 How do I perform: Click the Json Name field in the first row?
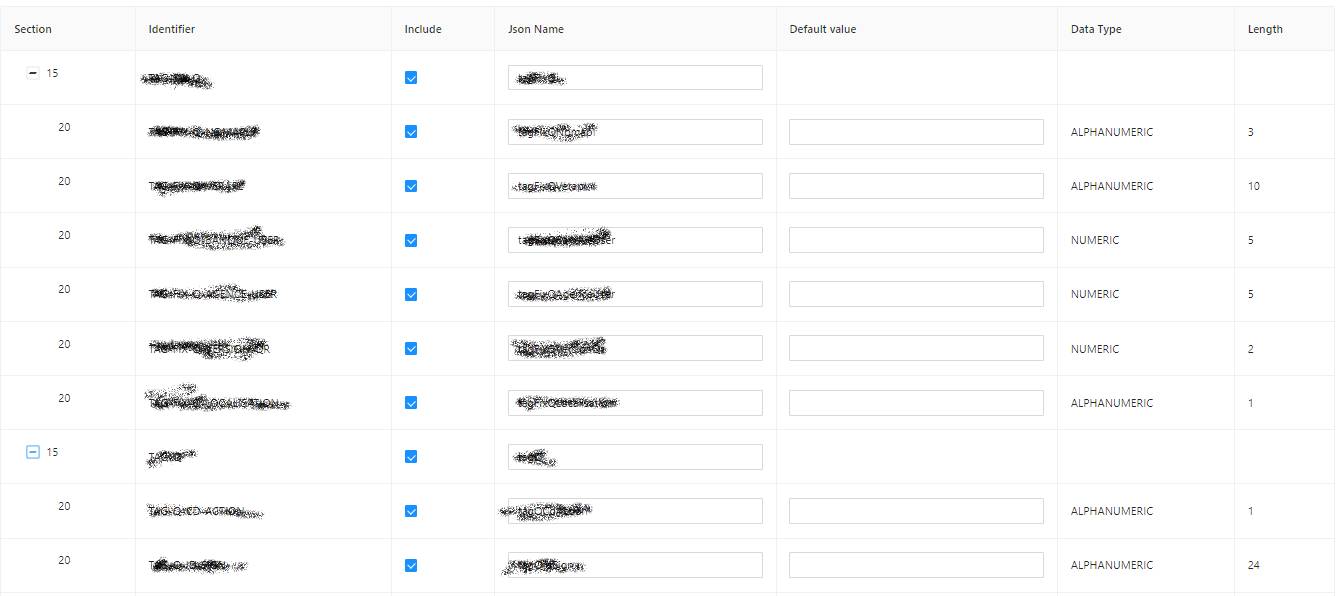634,77
